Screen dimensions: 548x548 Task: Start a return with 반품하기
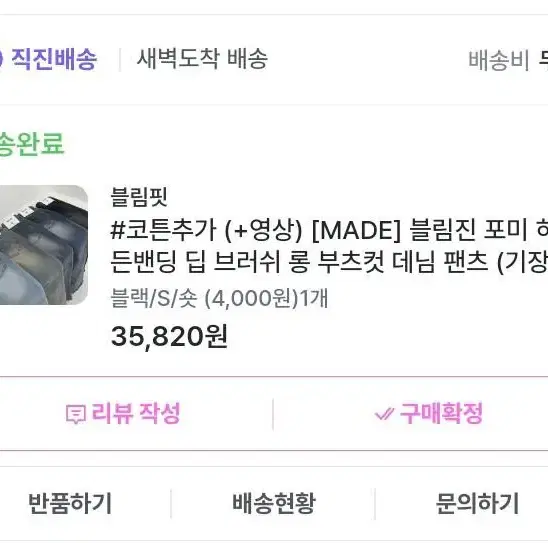(x=70, y=503)
